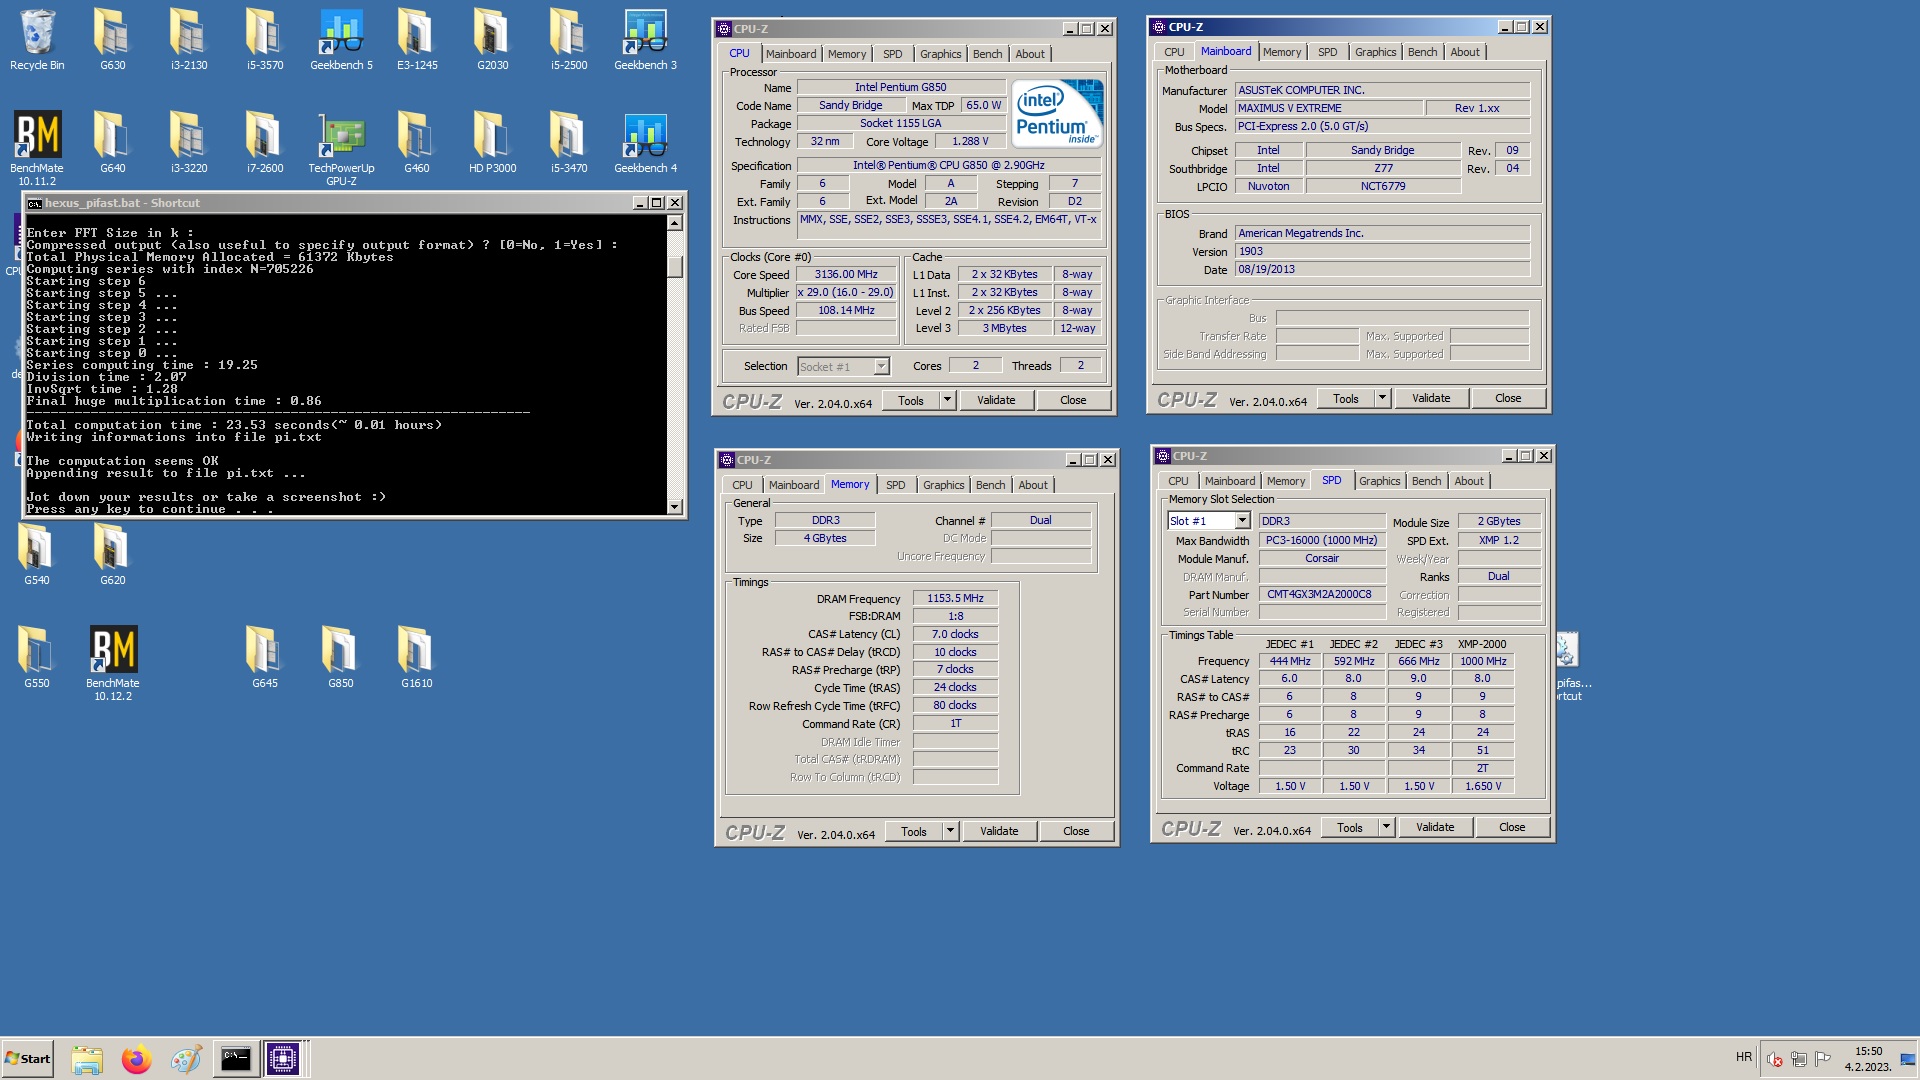Screen dimensions: 1920x1080
Task: Open SPD tab in Memory window
Action: coord(895,485)
